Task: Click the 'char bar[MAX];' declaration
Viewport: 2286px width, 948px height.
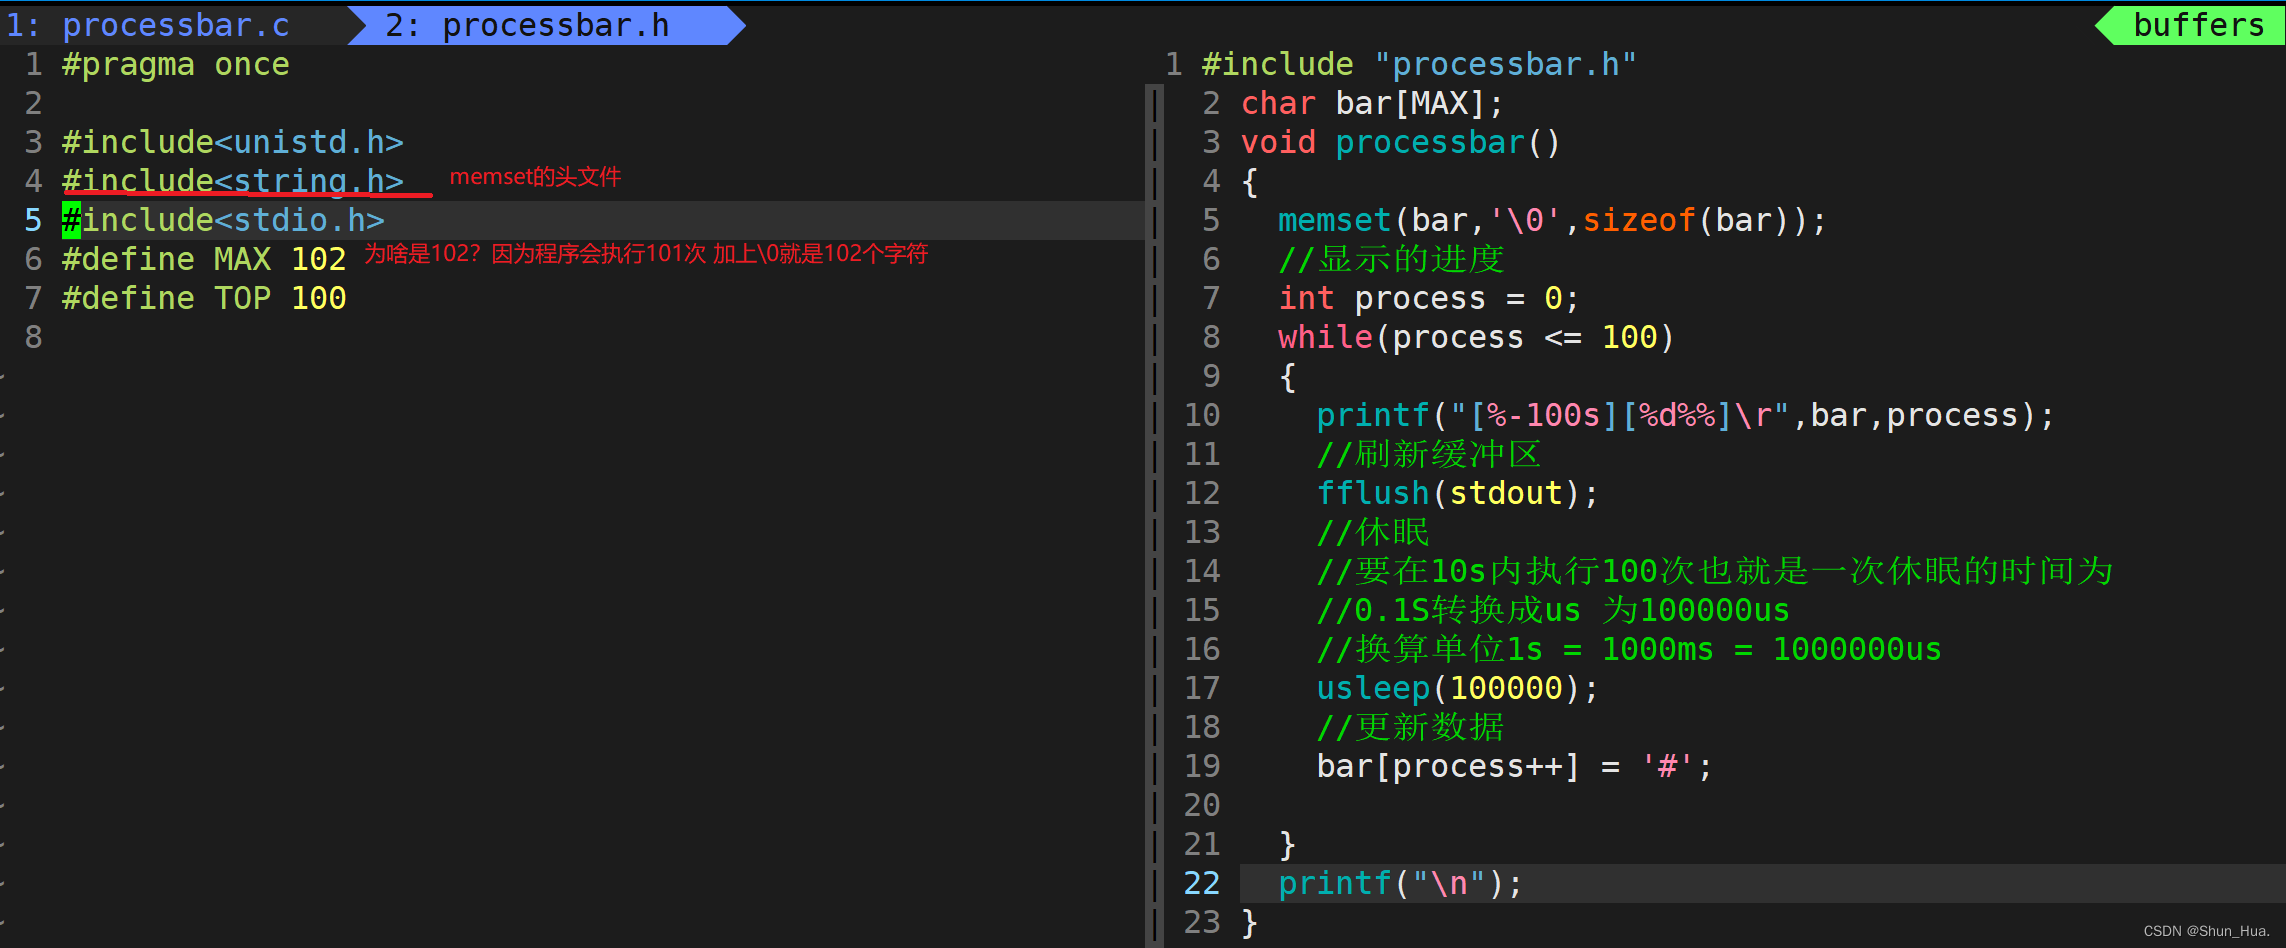Action: [x=1372, y=104]
